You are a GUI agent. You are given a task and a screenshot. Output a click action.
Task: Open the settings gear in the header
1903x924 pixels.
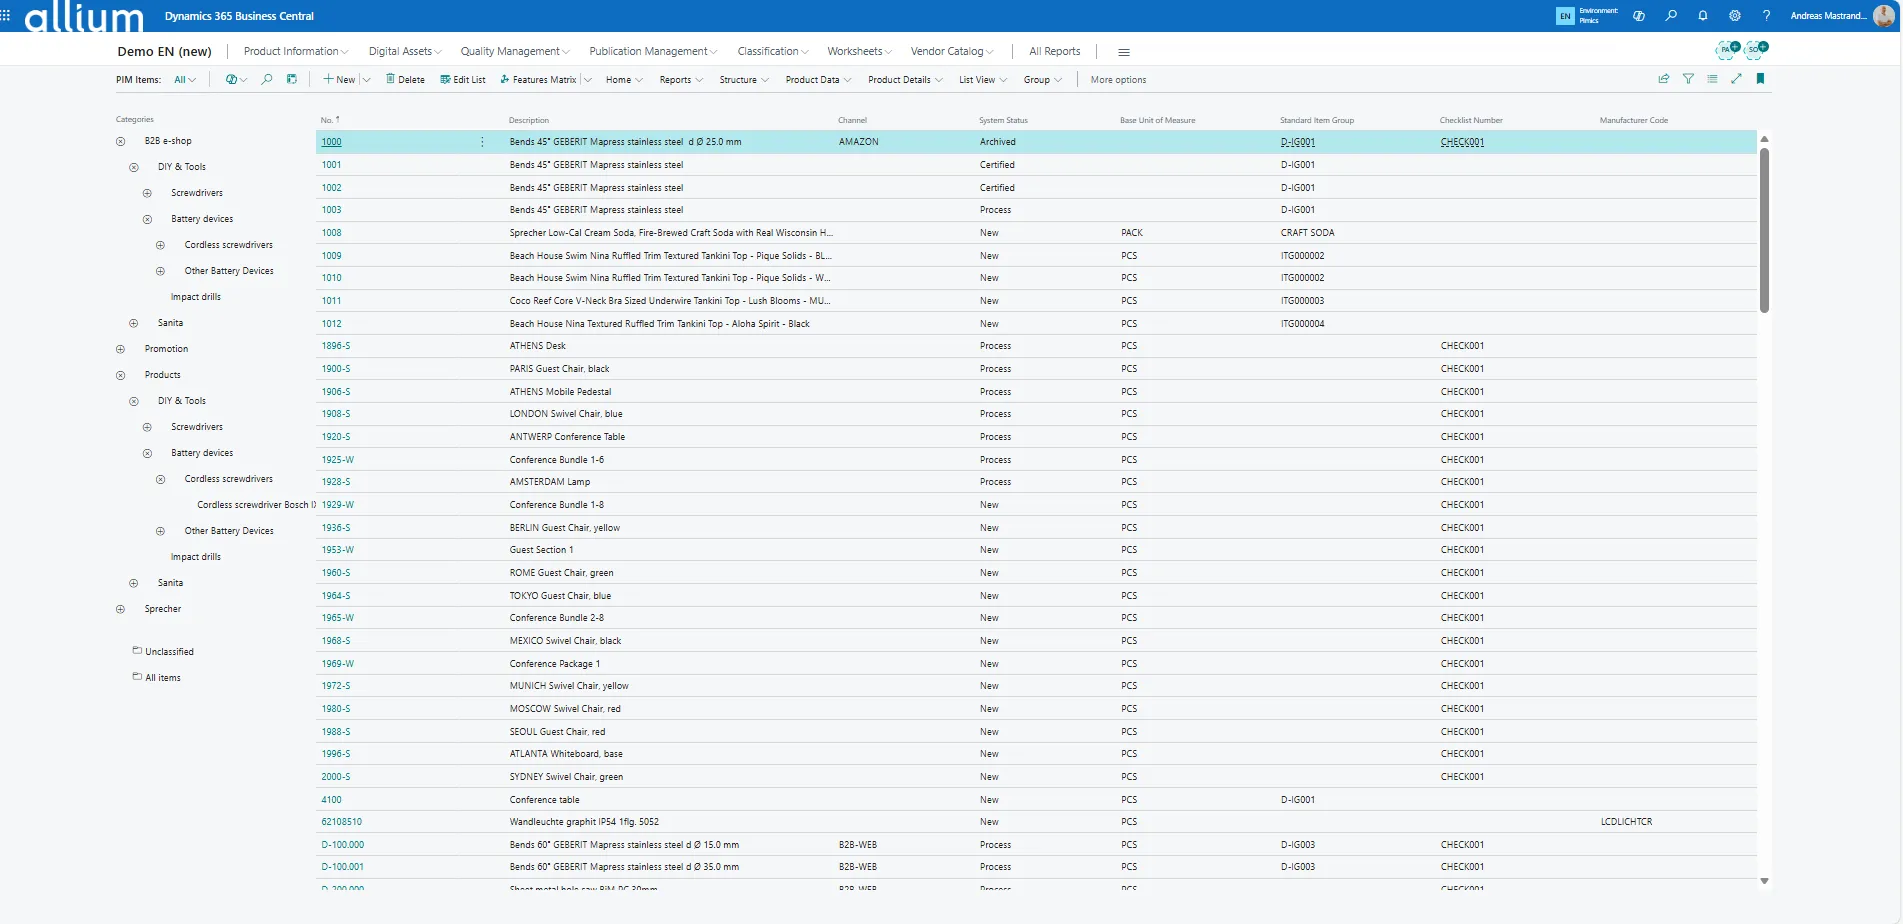1734,16
